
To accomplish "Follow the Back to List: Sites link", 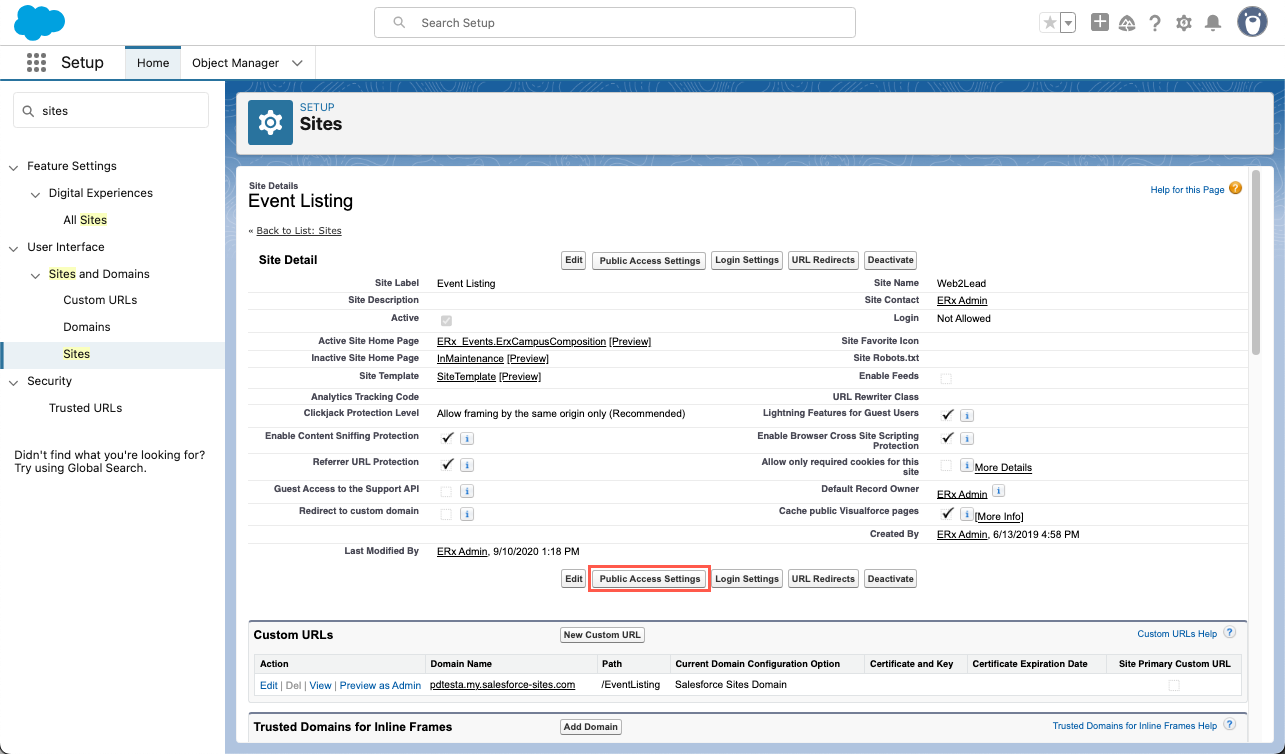I will click(298, 231).
